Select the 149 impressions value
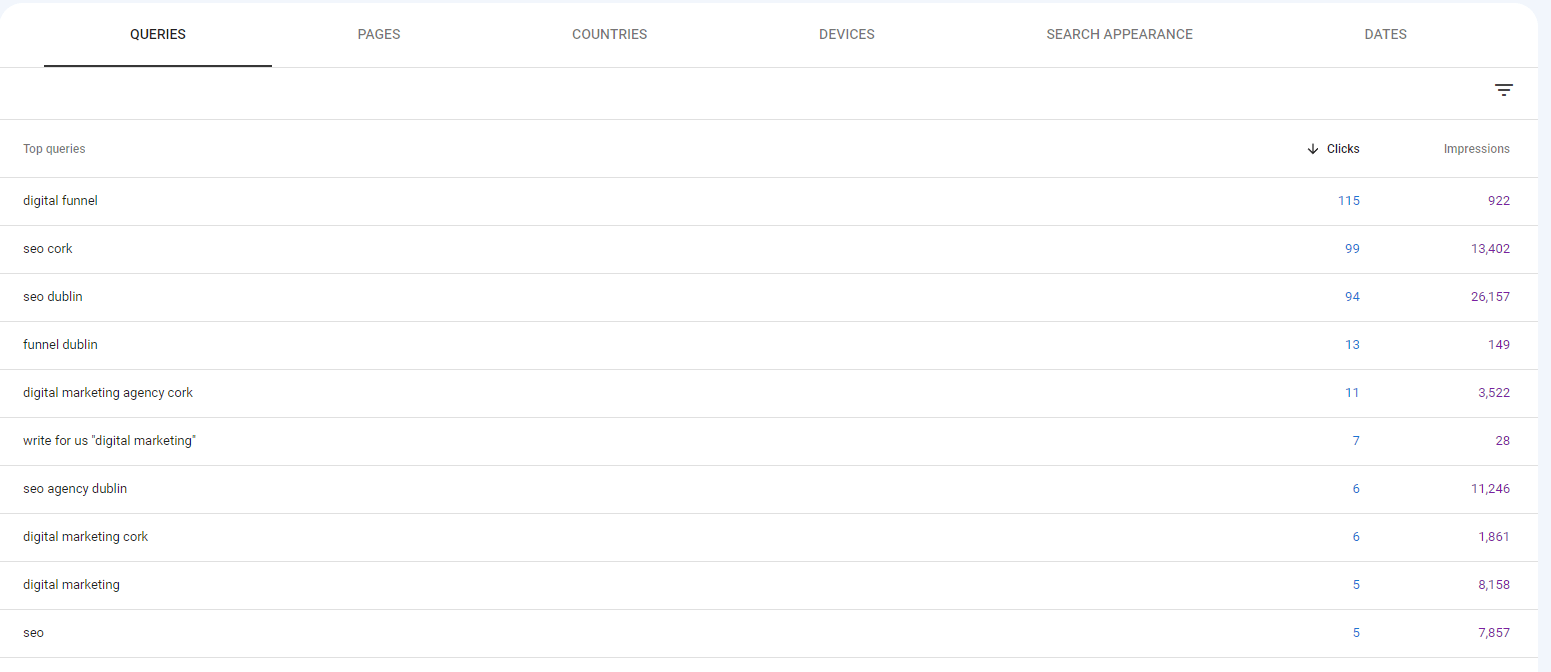Screen dimensions: 1551x672 click(x=1499, y=345)
